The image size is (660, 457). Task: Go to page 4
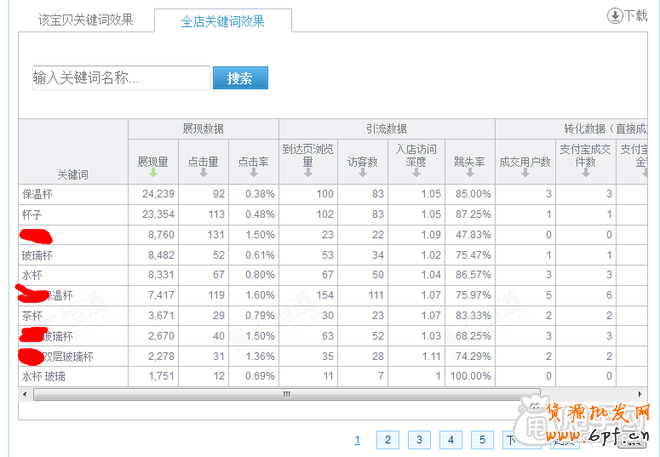451,440
